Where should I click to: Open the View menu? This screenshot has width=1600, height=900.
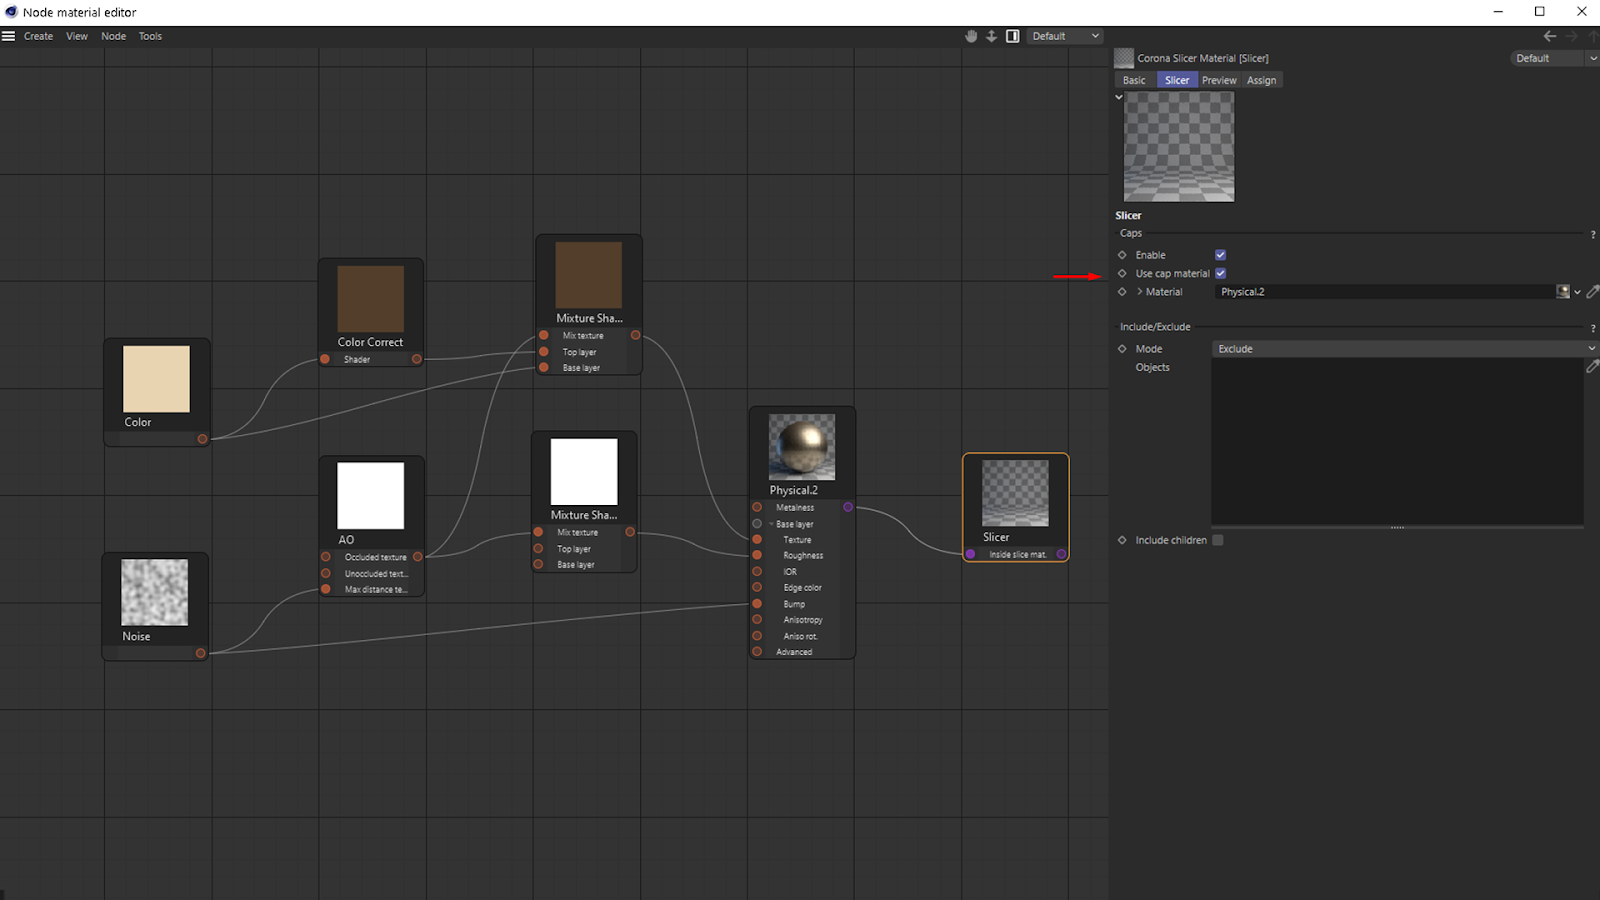click(77, 36)
